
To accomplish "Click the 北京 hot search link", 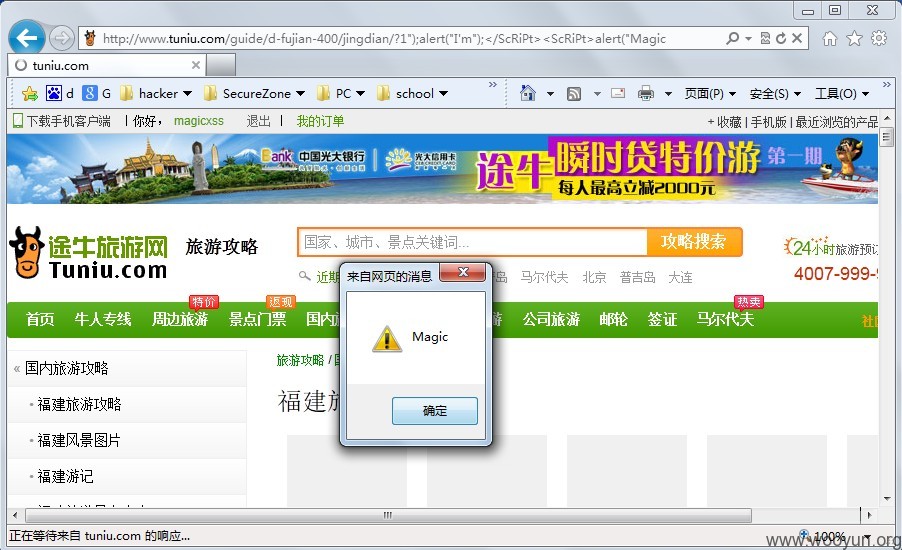I will pos(594,277).
